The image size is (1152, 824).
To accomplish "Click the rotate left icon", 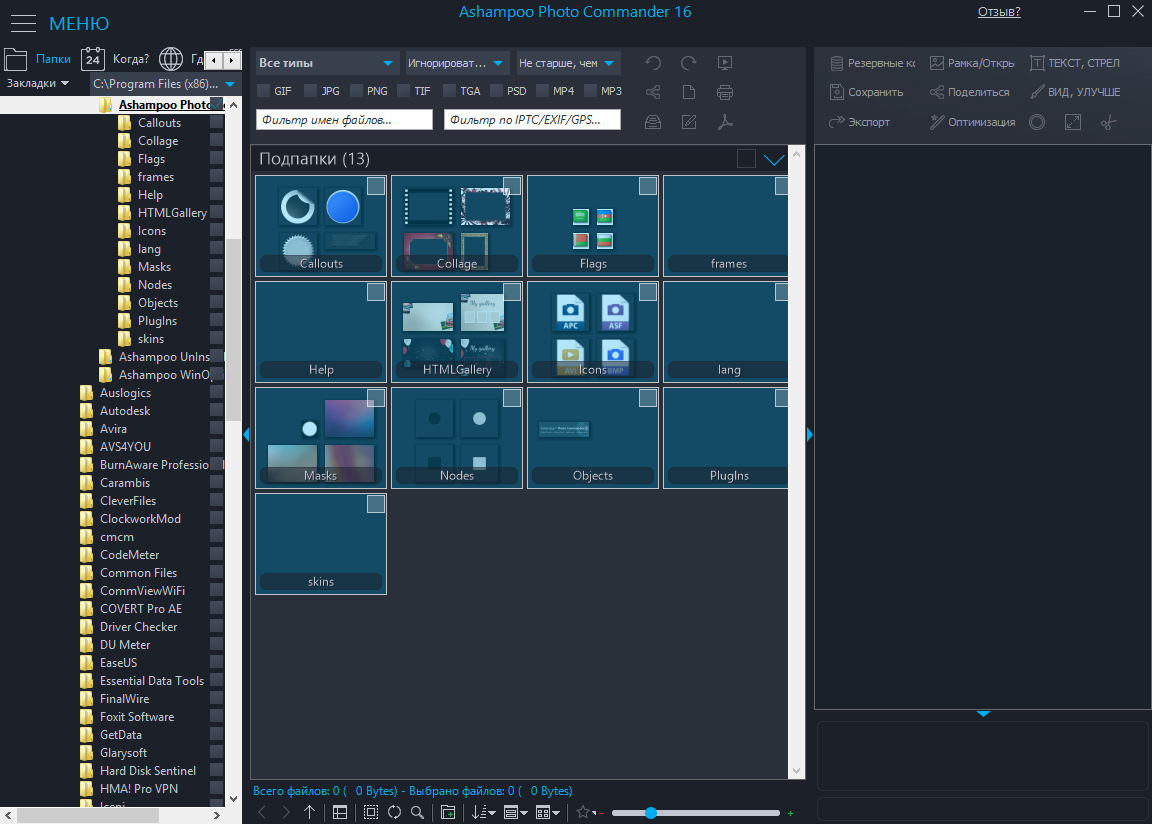I will [x=653, y=63].
